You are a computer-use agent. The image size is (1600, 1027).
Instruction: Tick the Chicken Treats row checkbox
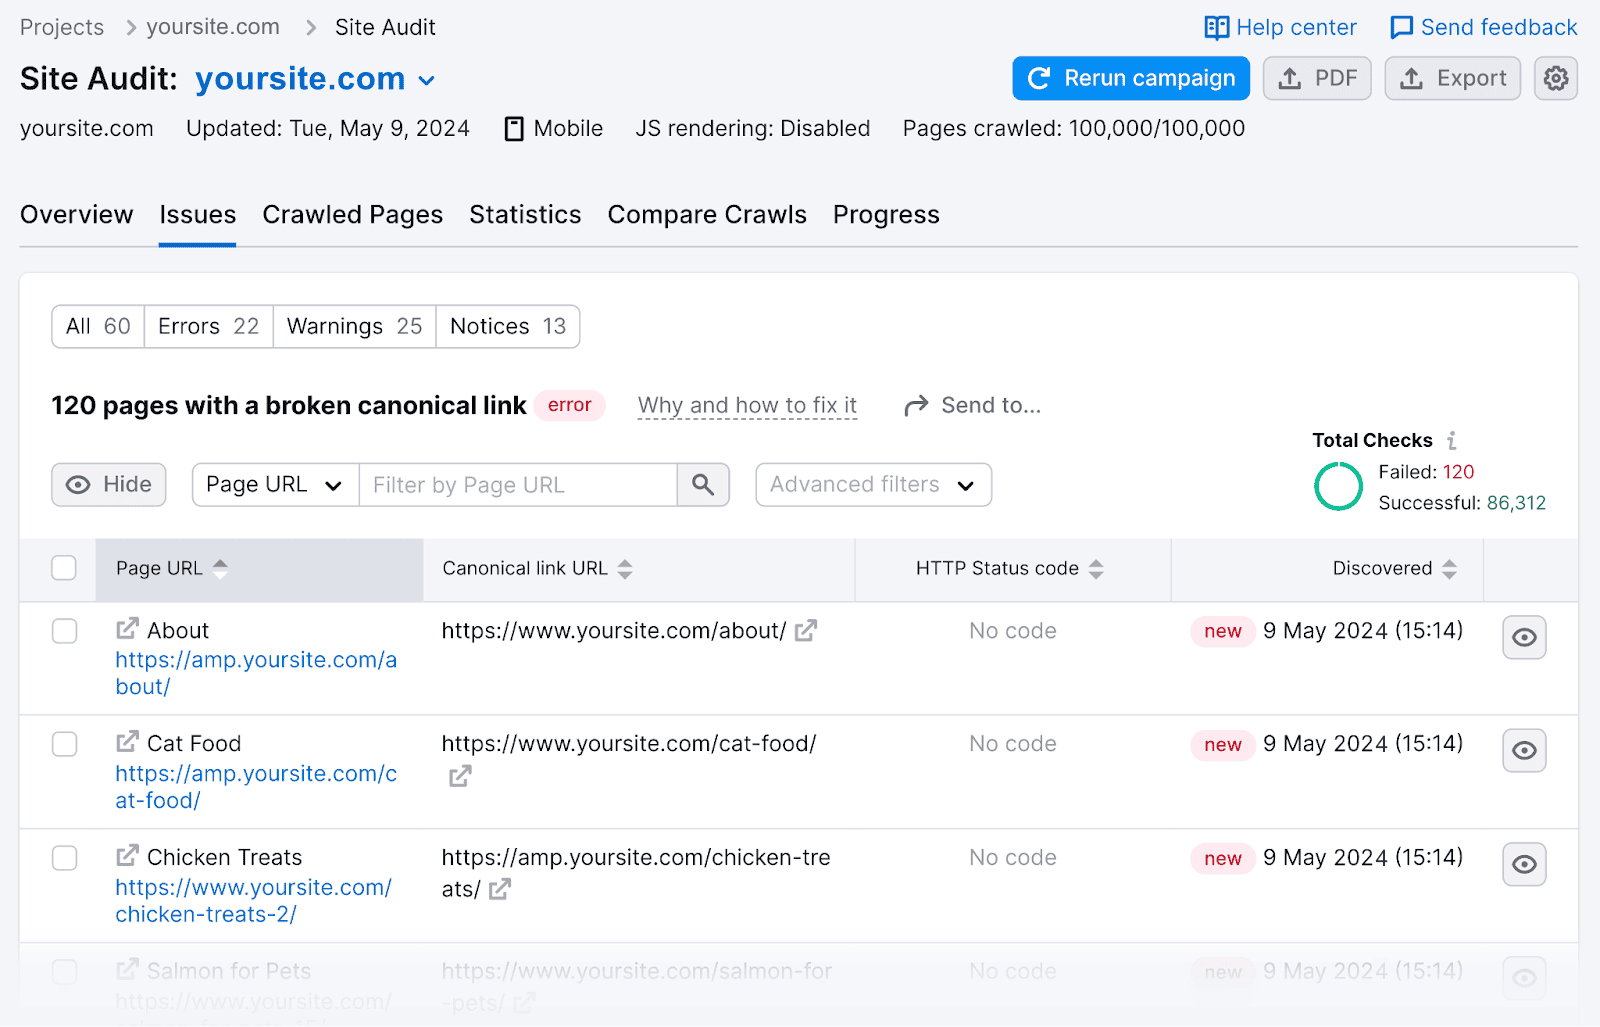(64, 858)
